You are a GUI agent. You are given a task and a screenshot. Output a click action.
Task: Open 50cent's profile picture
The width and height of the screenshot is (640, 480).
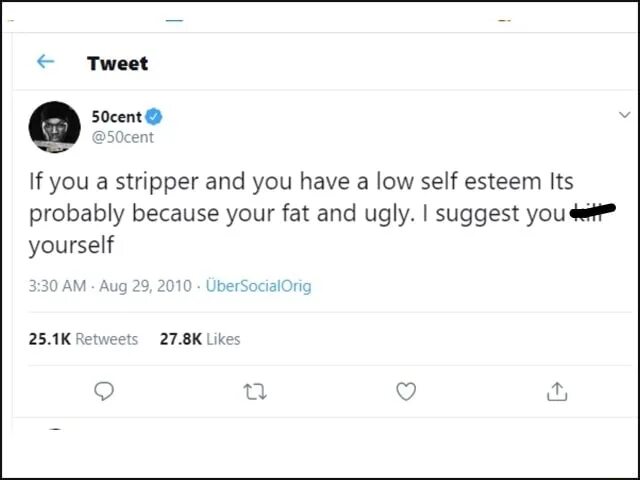(x=54, y=127)
